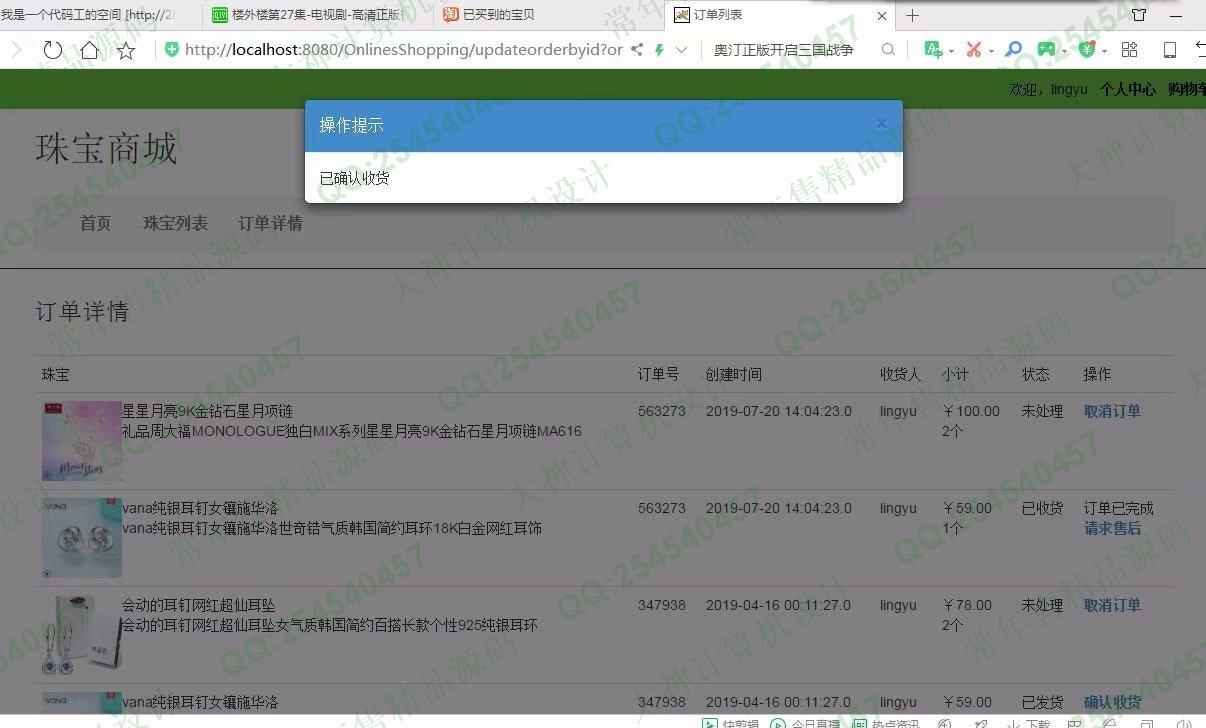
Task: Open 个人中心 link in header
Action: [x=1128, y=89]
